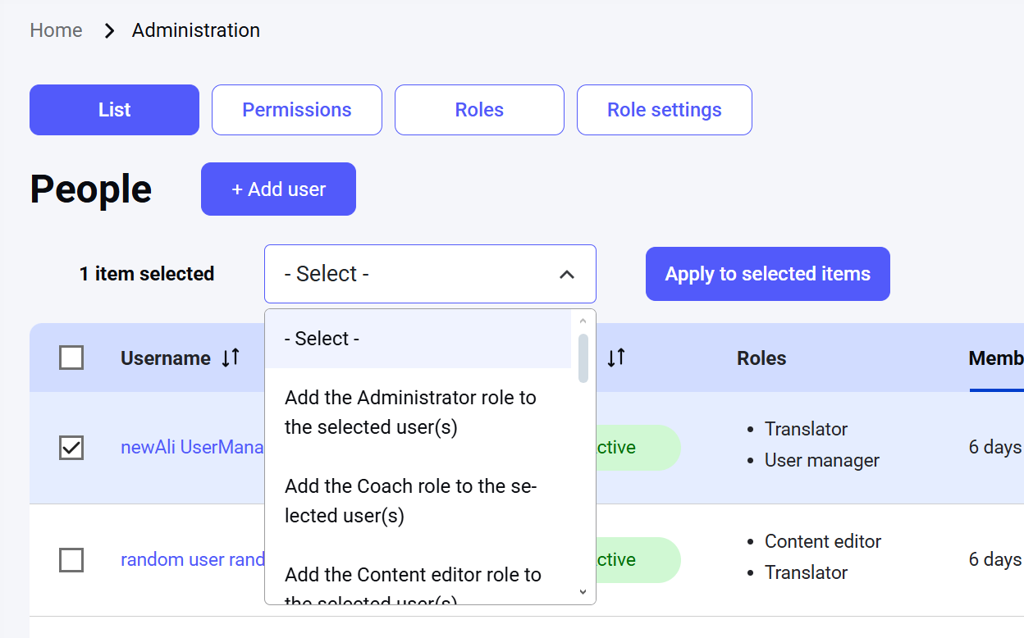
Task: Open the newAli UserManager profile link
Action: 191,447
